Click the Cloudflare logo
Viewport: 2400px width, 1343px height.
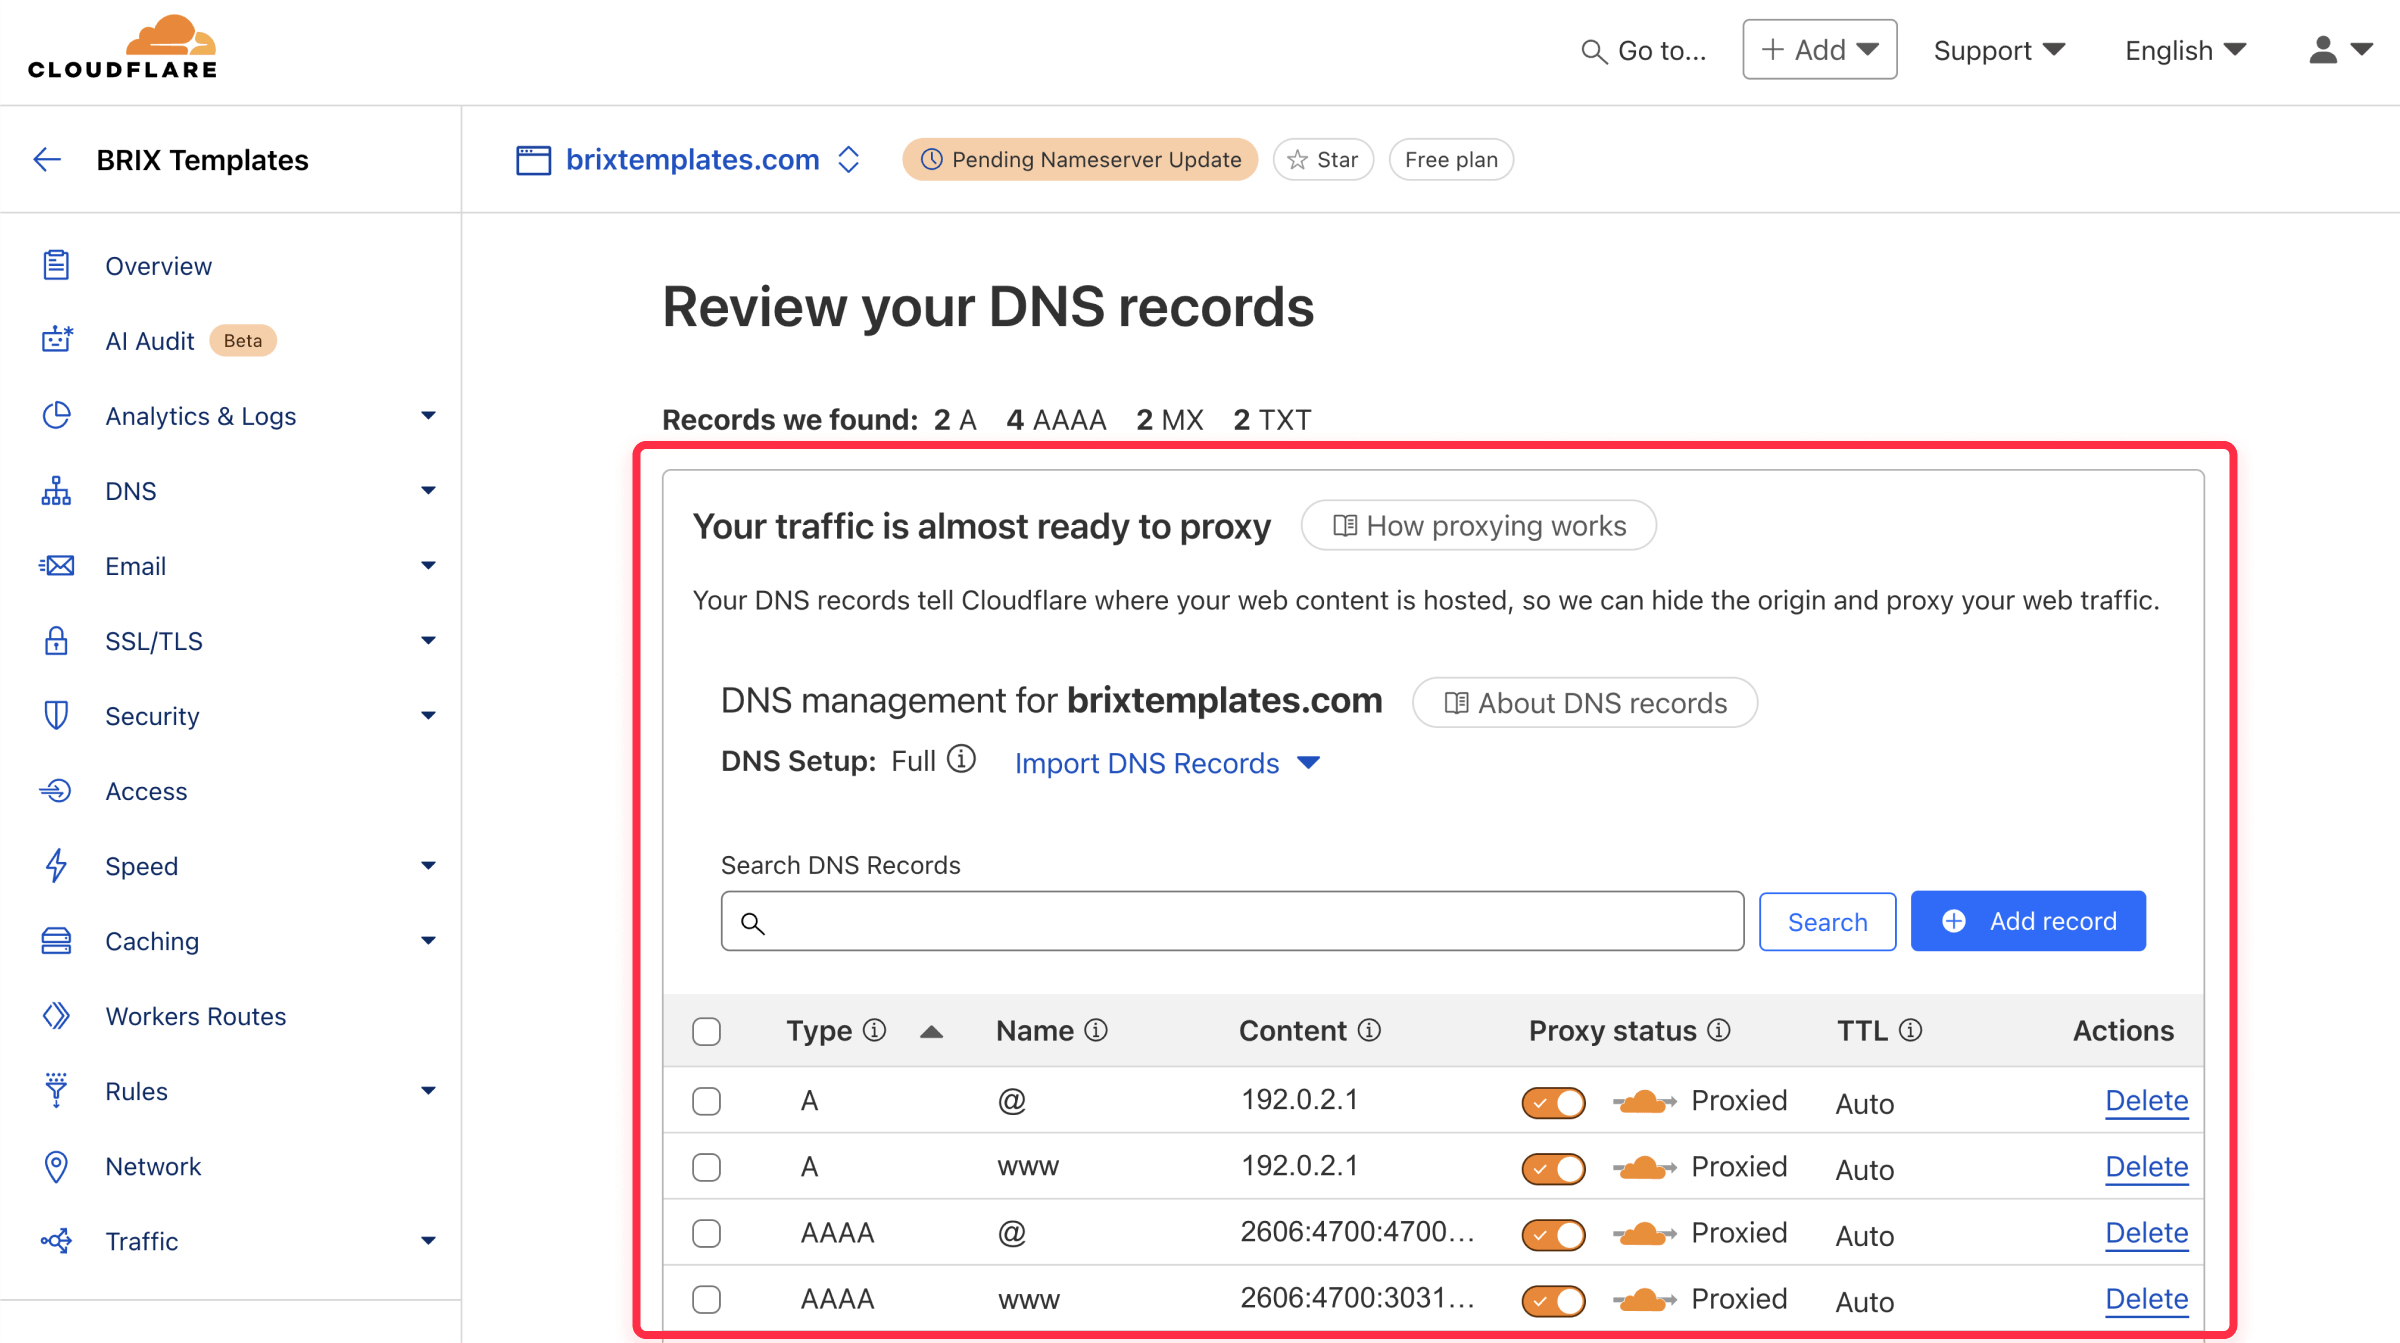pyautogui.click(x=122, y=47)
